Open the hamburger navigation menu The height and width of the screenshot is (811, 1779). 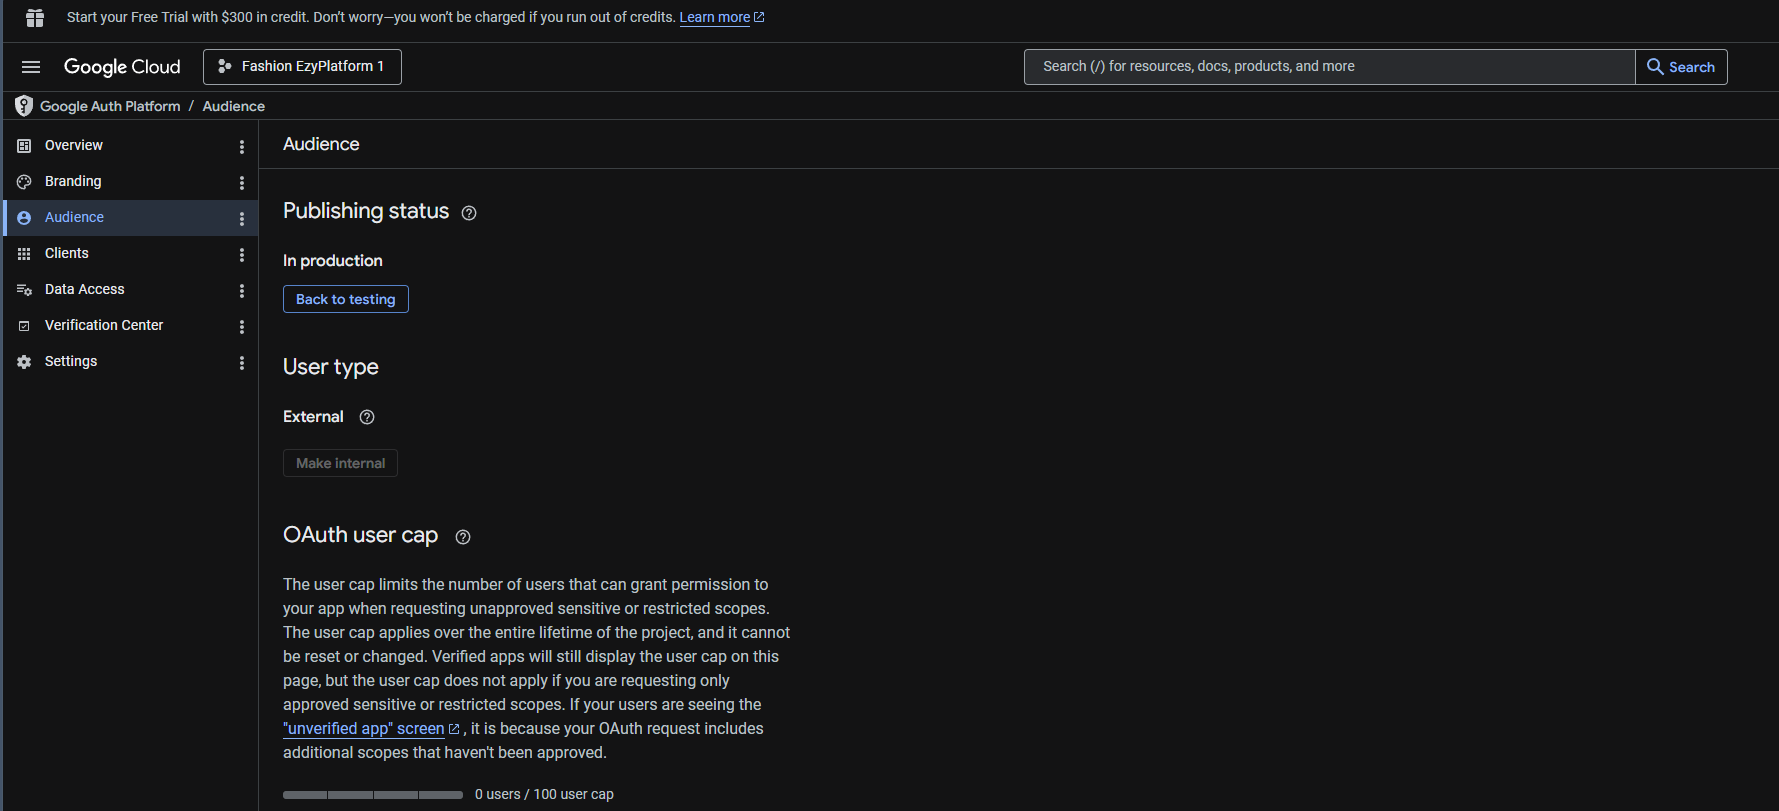(x=31, y=67)
